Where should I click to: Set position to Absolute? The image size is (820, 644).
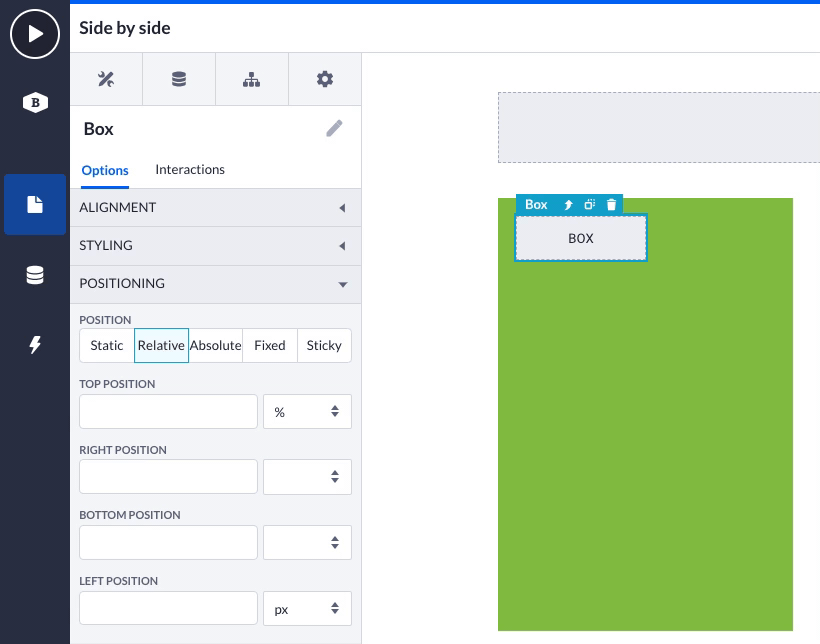[x=215, y=345]
